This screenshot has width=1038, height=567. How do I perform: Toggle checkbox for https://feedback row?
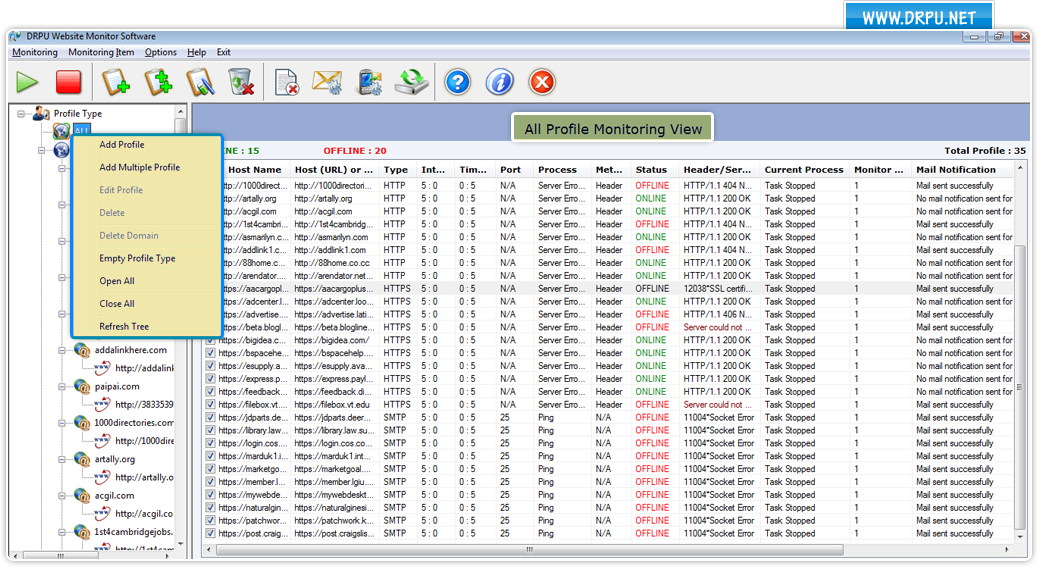click(211, 392)
